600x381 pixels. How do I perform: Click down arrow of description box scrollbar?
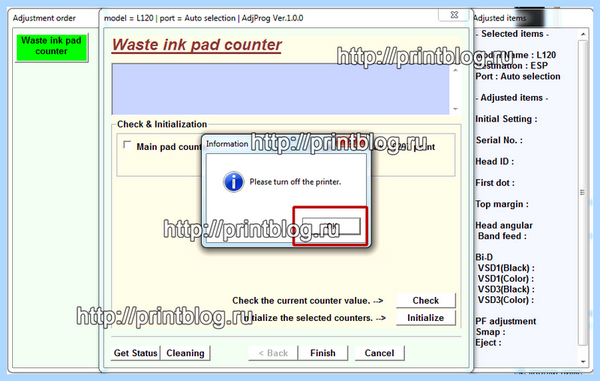click(x=455, y=109)
